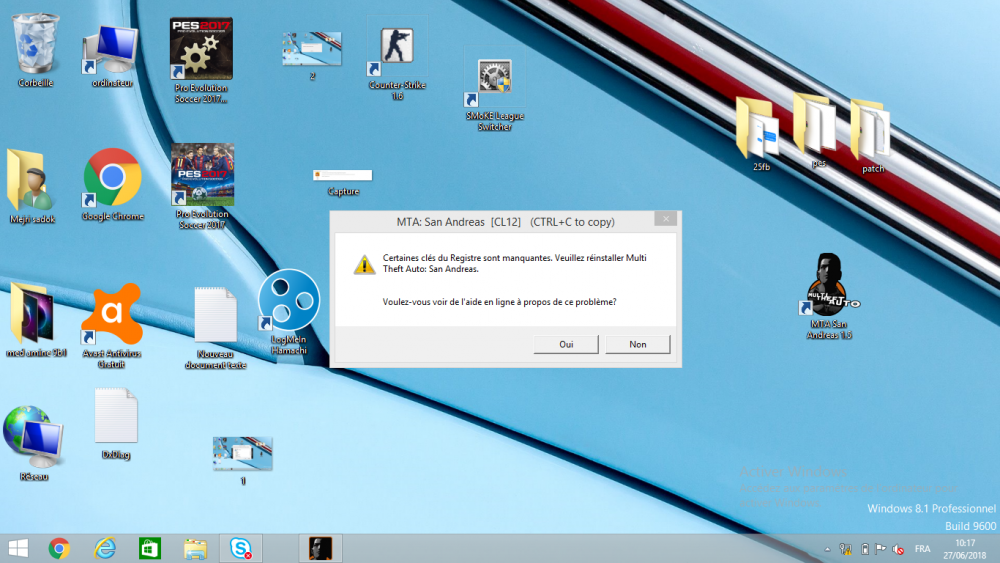Switch to the MTA taskbar item
The image size is (1000, 563).
point(320,548)
